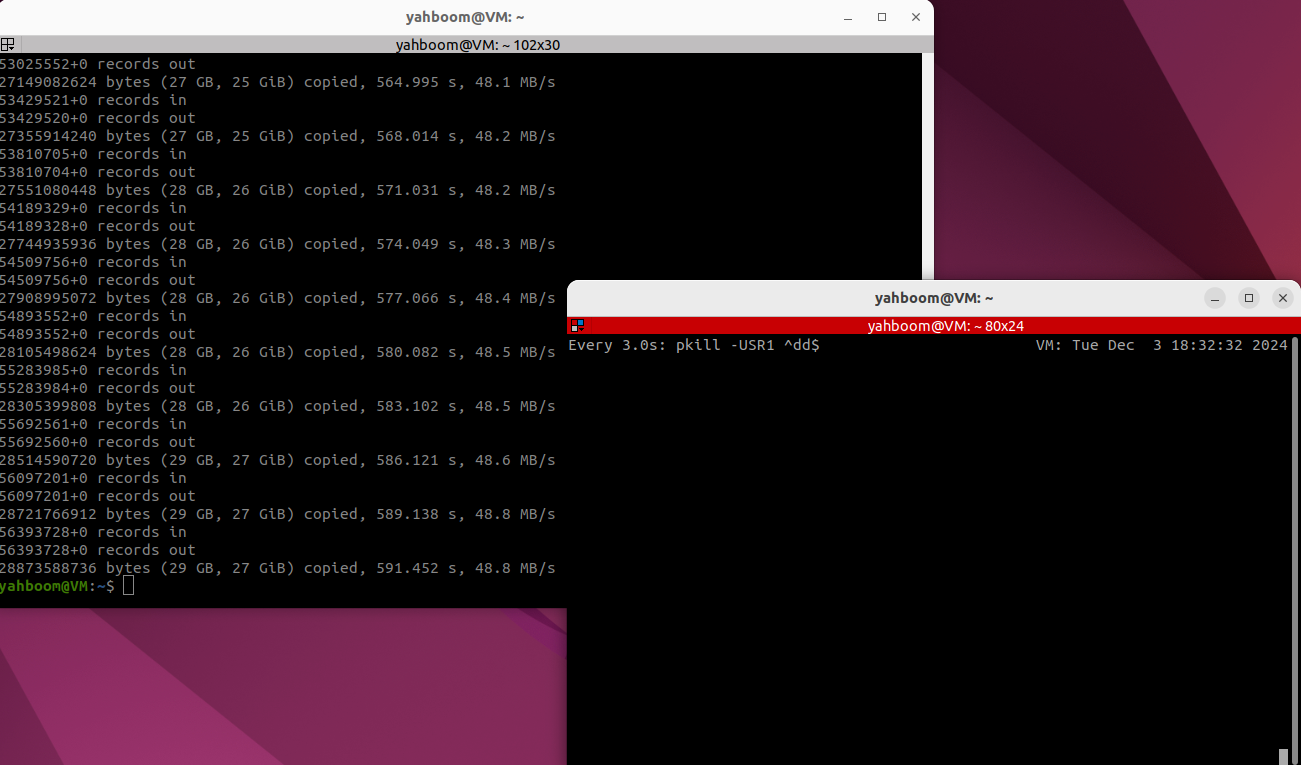Close the watch pkill terminal window

pos(1282,298)
